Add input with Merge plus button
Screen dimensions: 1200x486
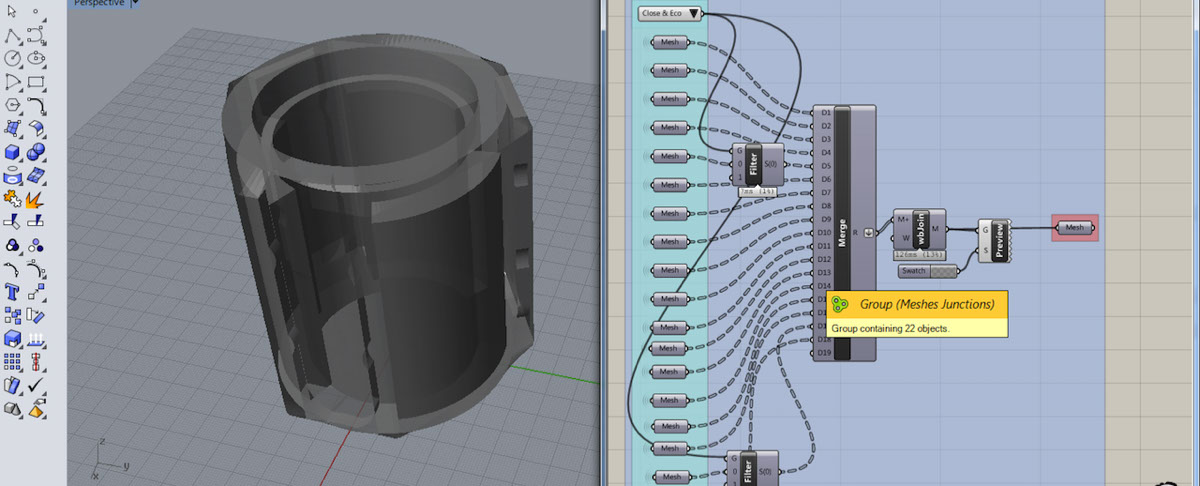tap(868, 233)
